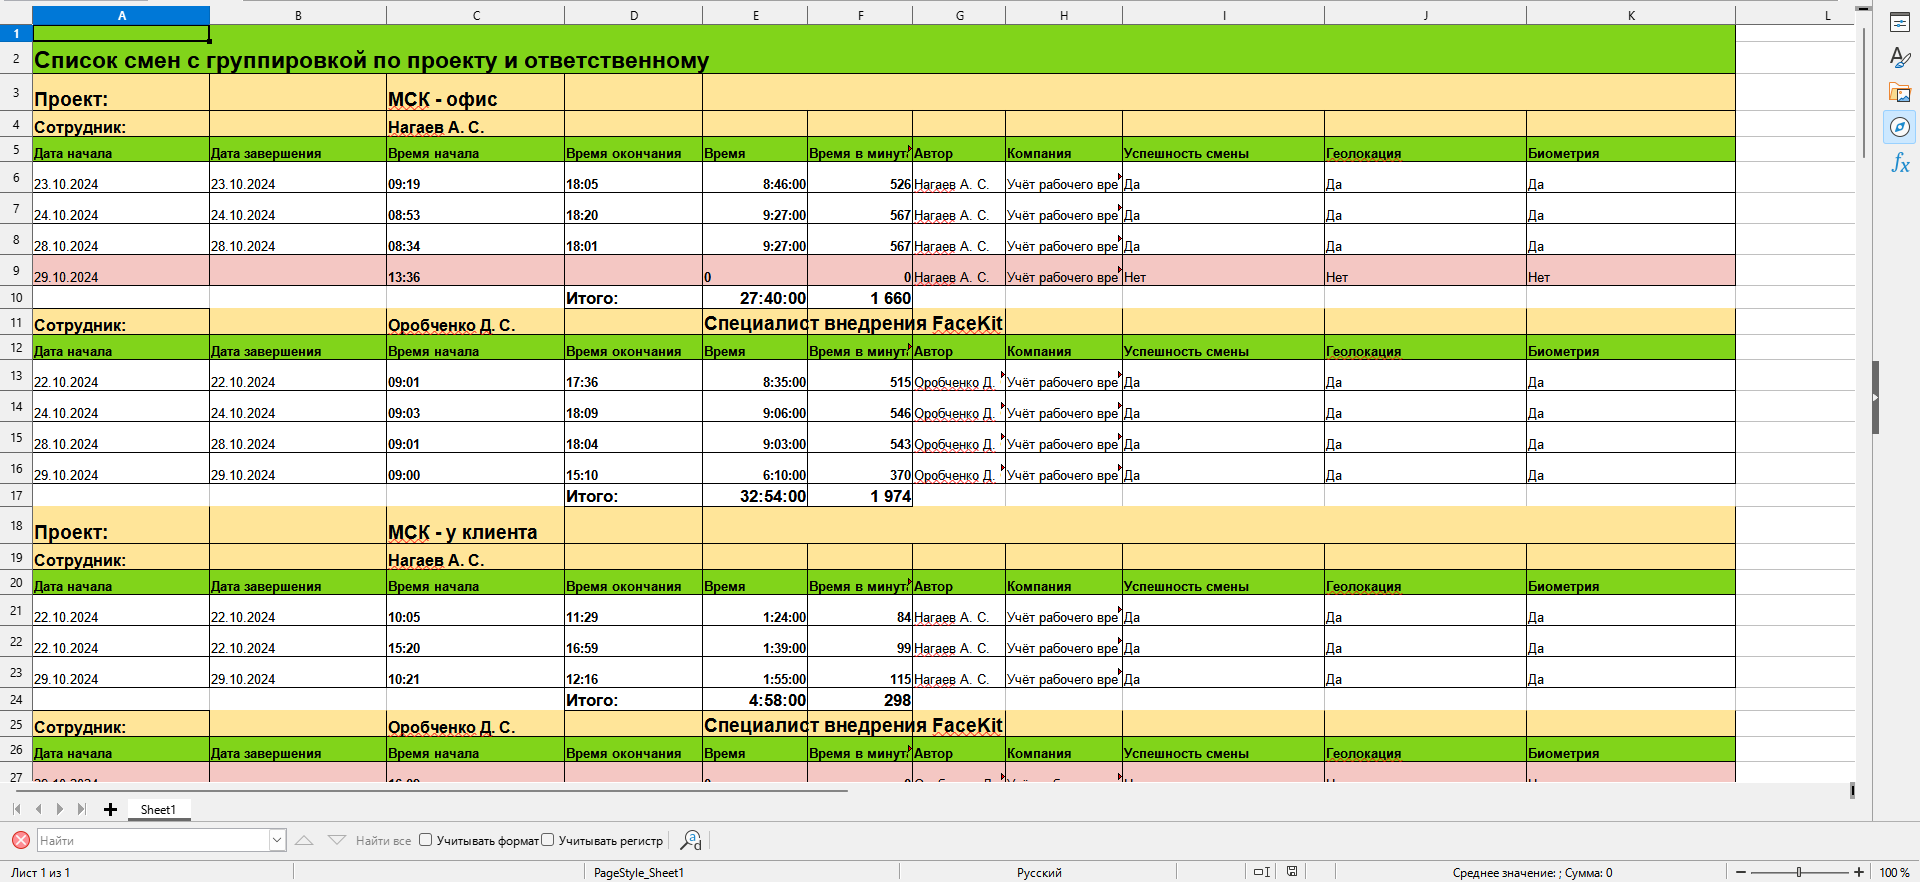
Task: Zoom in with the plus button
Action: pyautogui.click(x=1859, y=872)
